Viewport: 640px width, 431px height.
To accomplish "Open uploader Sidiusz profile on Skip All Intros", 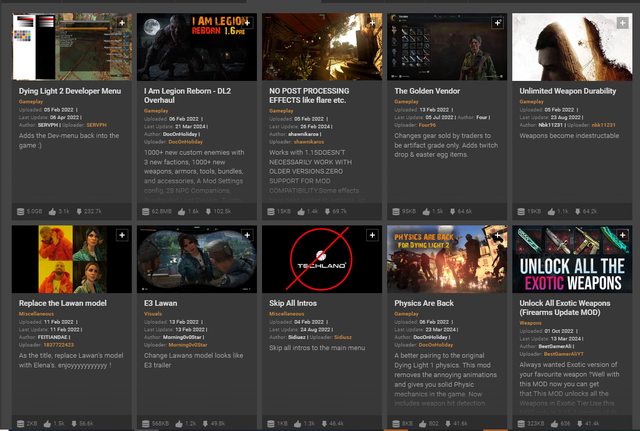I will click(345, 340).
